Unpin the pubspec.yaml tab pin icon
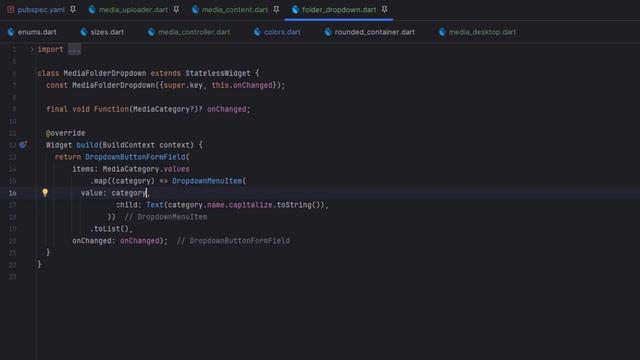This screenshot has height=360, width=640. tap(73, 9)
